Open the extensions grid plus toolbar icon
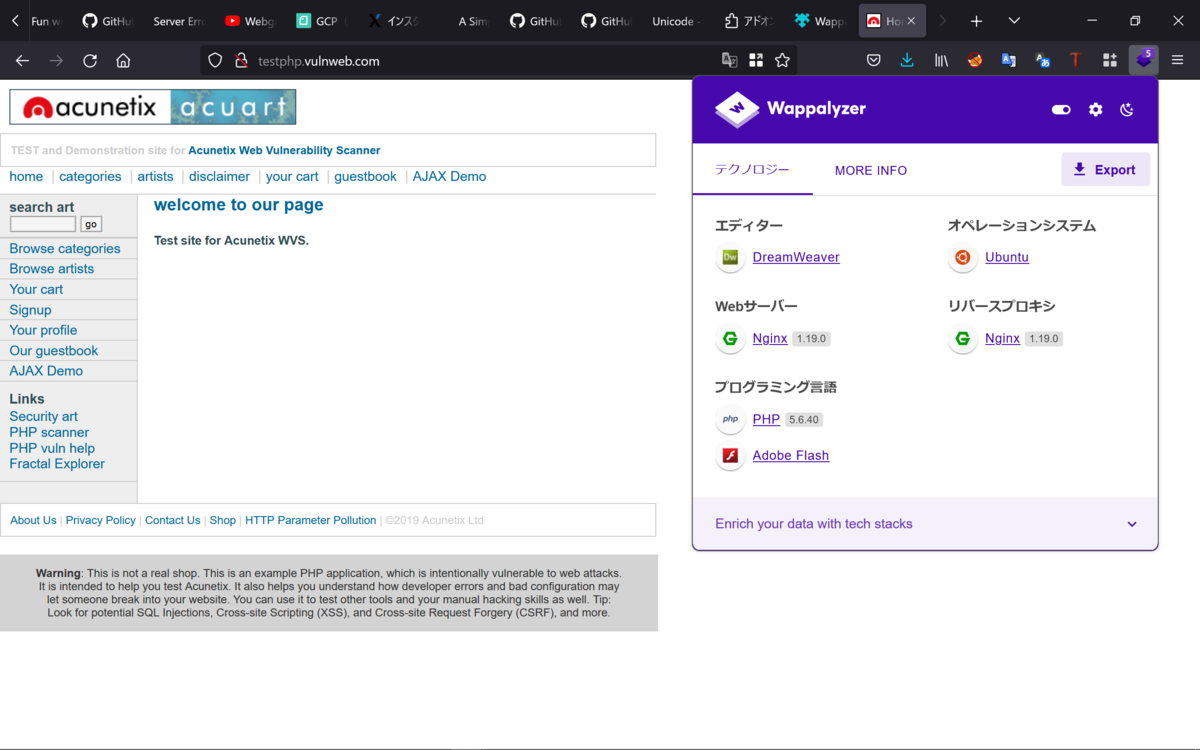Image resolution: width=1200 pixels, height=750 pixels. pyautogui.click(x=1109, y=60)
